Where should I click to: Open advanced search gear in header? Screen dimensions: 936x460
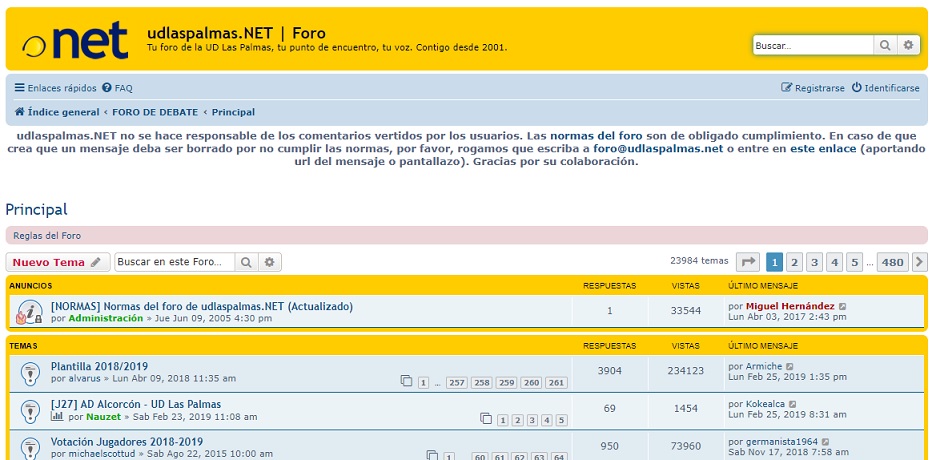click(x=908, y=45)
